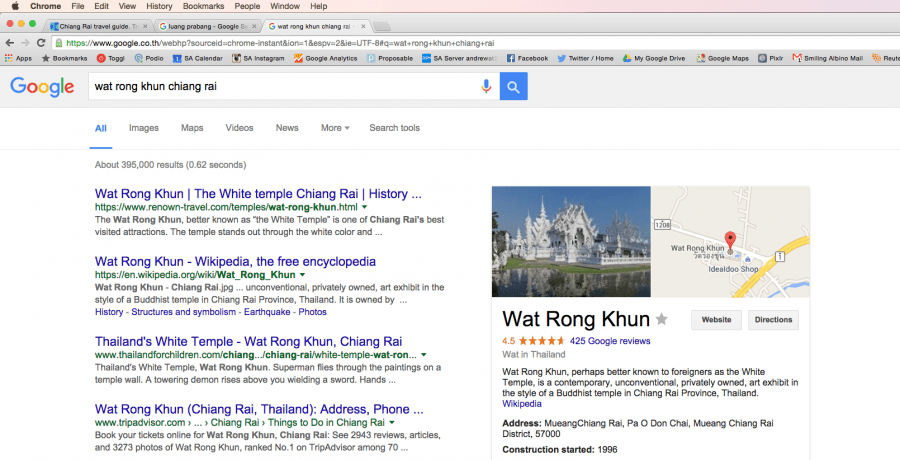Image resolution: width=900 pixels, height=460 pixels.
Task: Open Thailand's White Temple result link
Action: (249, 342)
